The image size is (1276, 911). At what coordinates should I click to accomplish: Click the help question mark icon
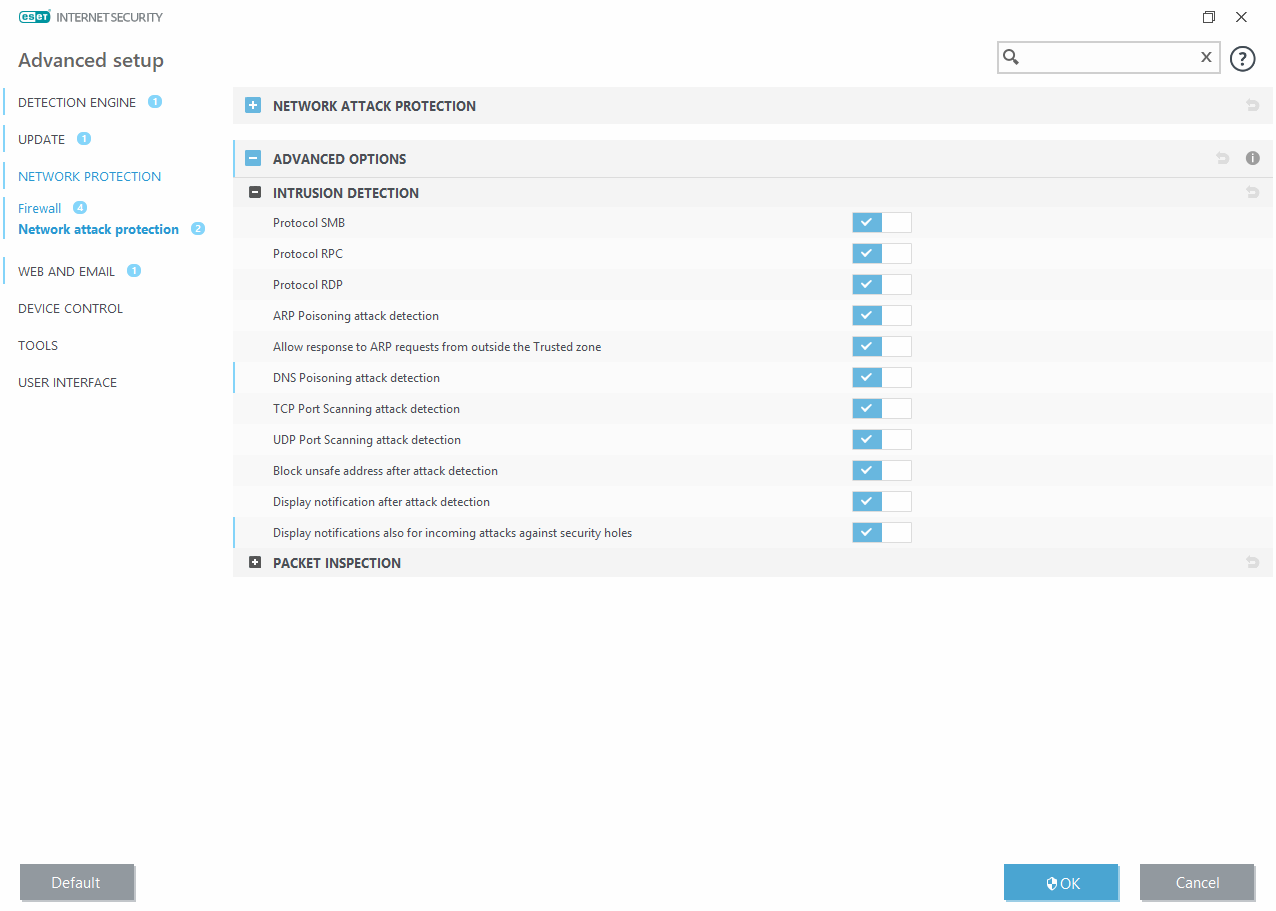point(1242,59)
